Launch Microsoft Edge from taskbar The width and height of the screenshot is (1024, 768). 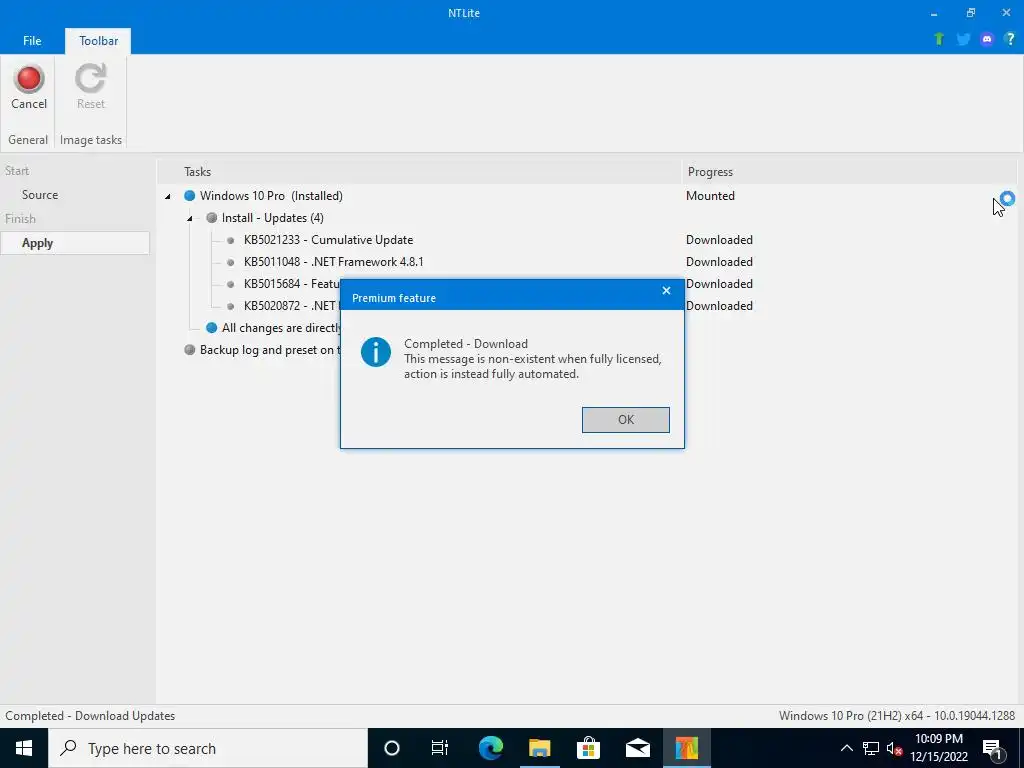coord(490,748)
